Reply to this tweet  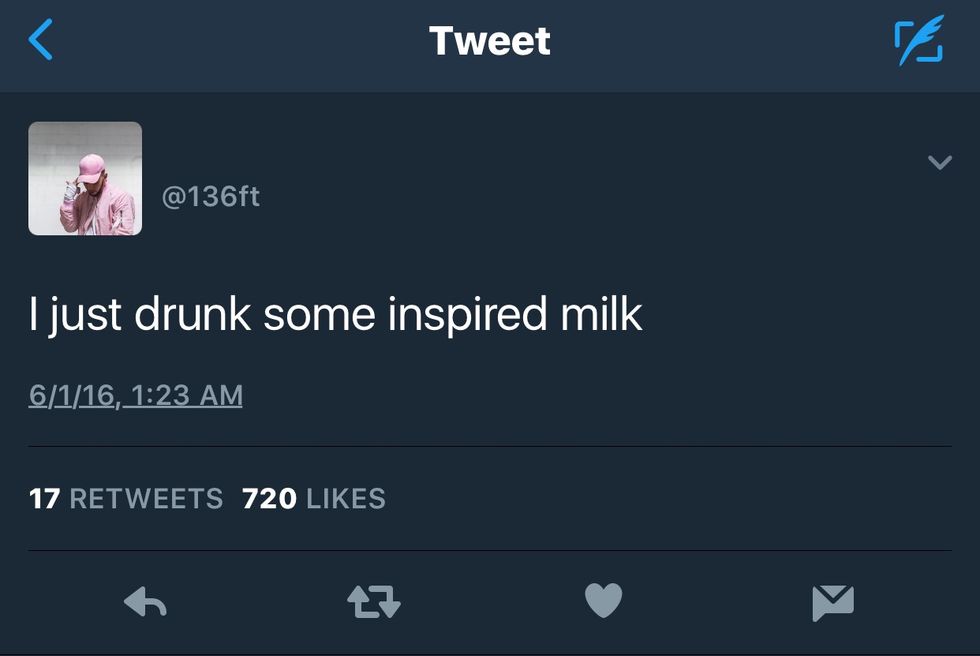coord(145,601)
